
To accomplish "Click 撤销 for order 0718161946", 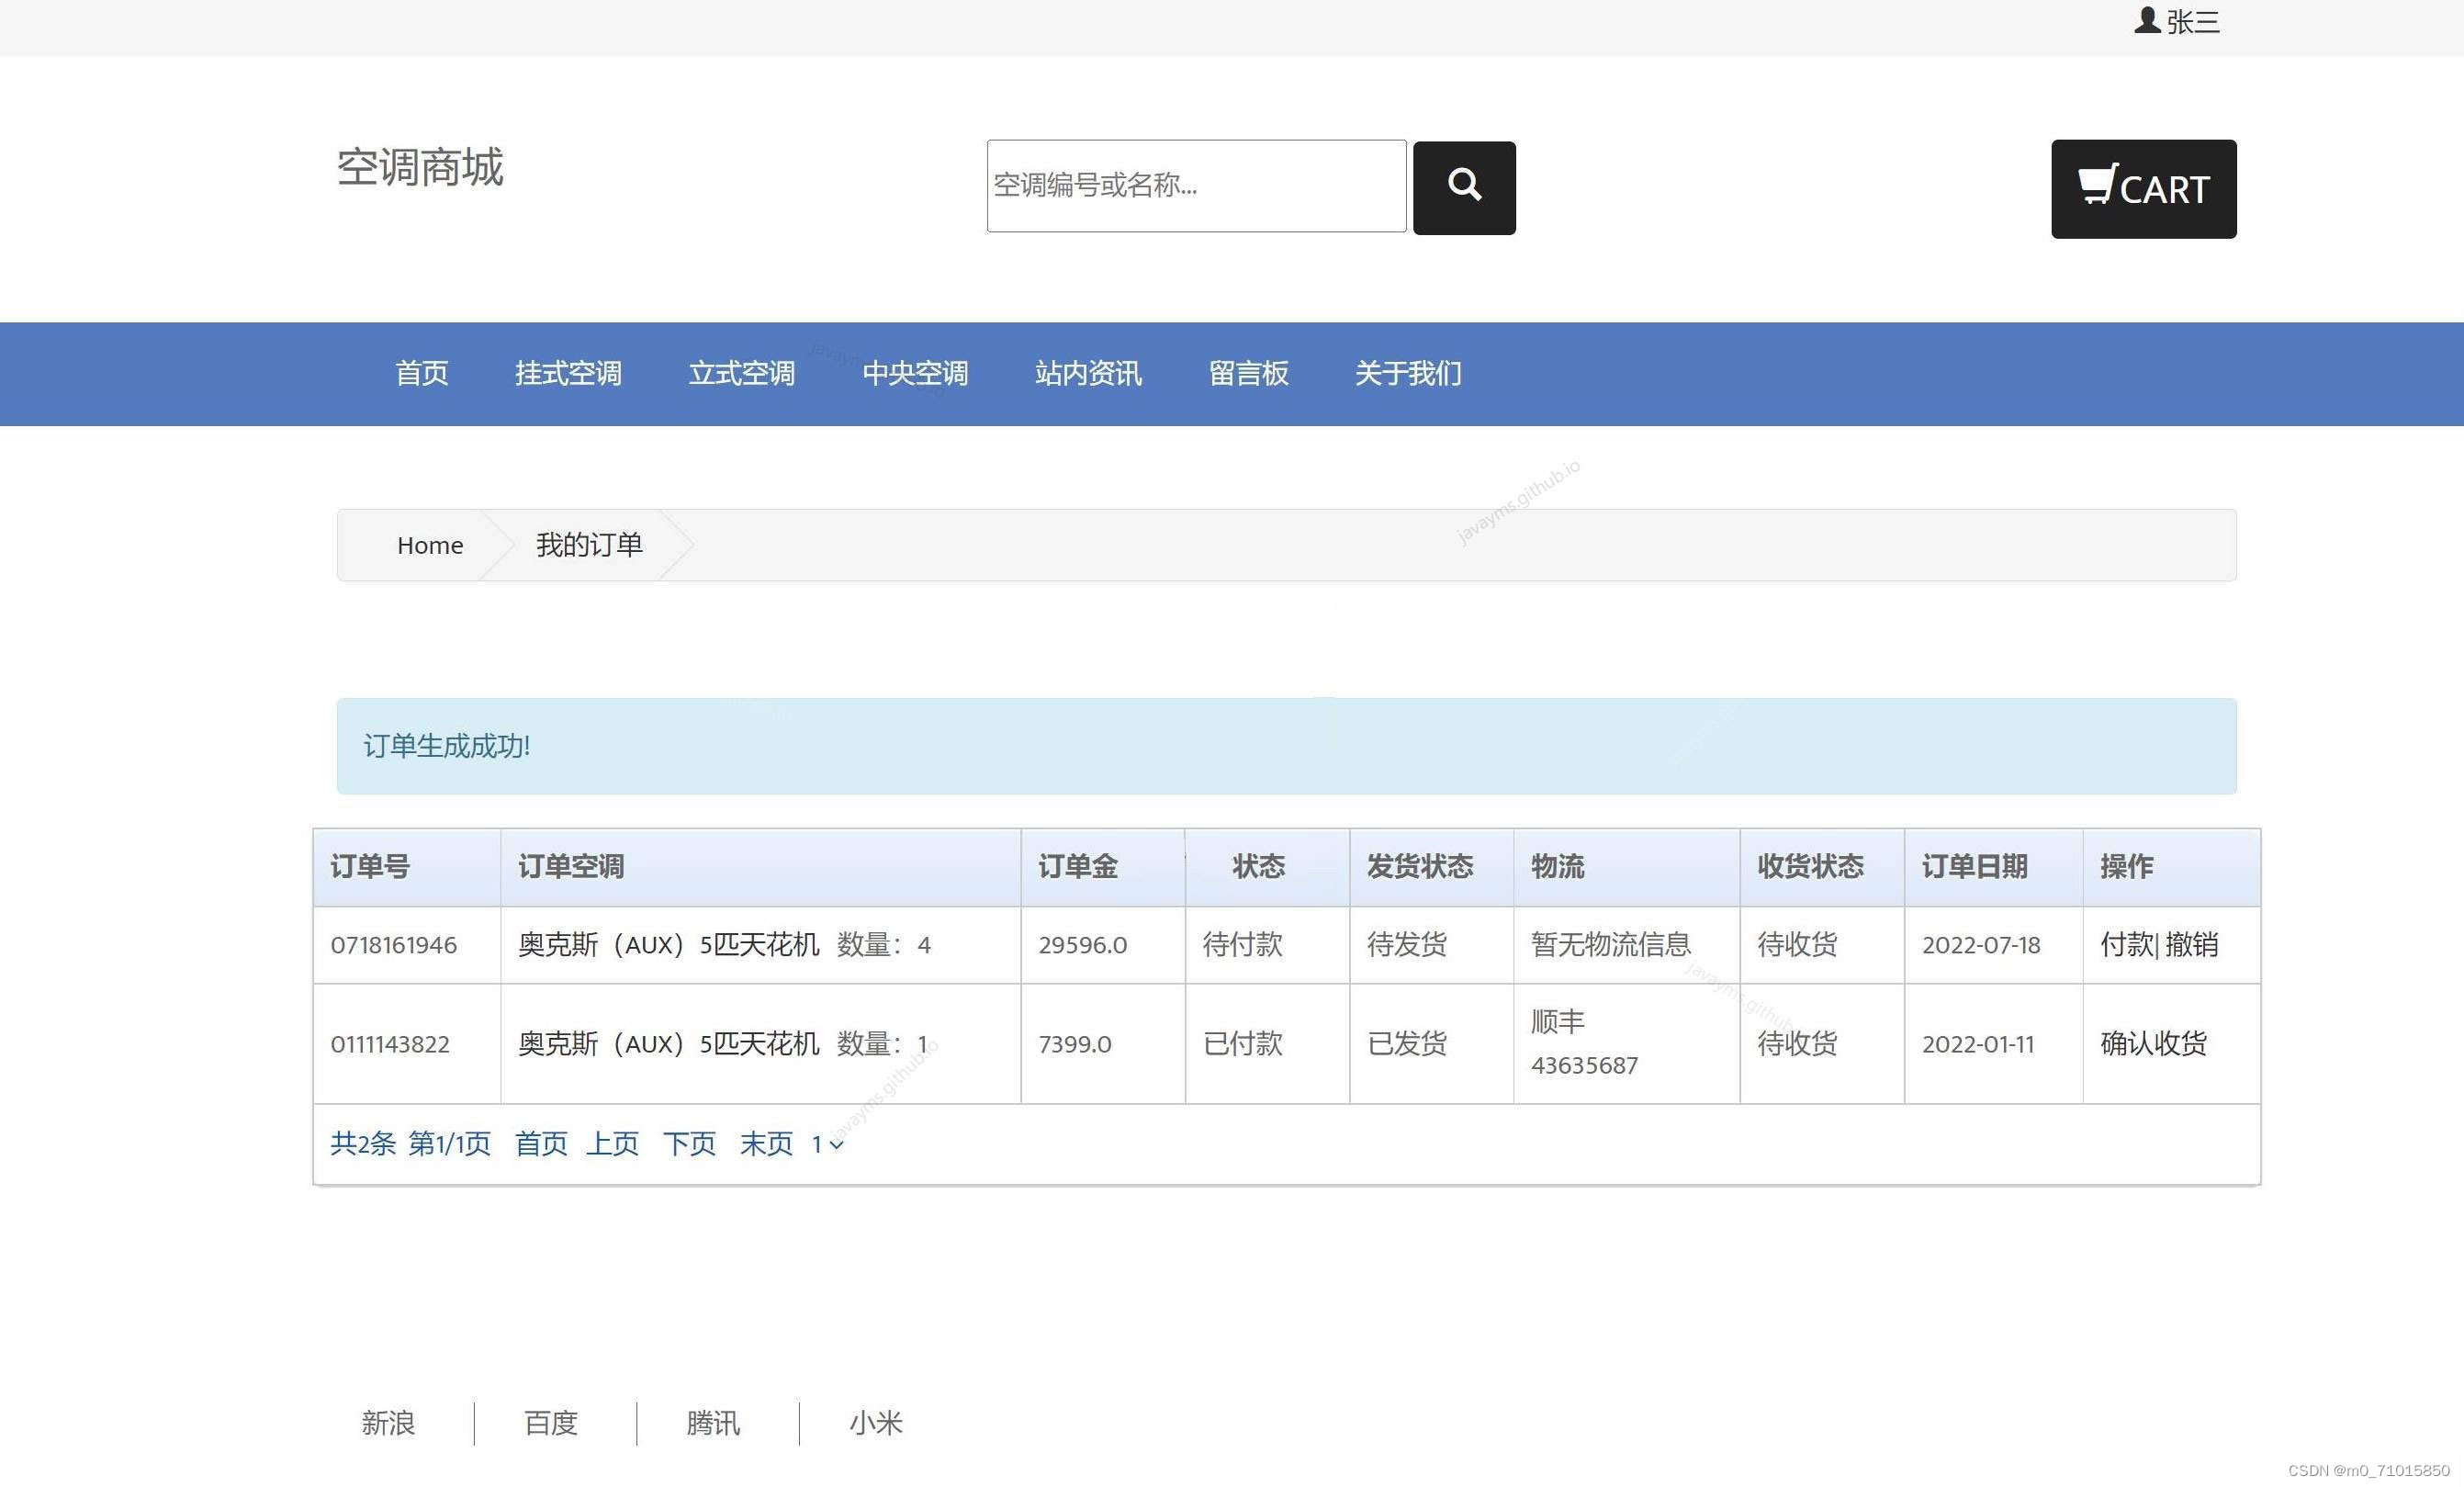I will pos(2192,944).
